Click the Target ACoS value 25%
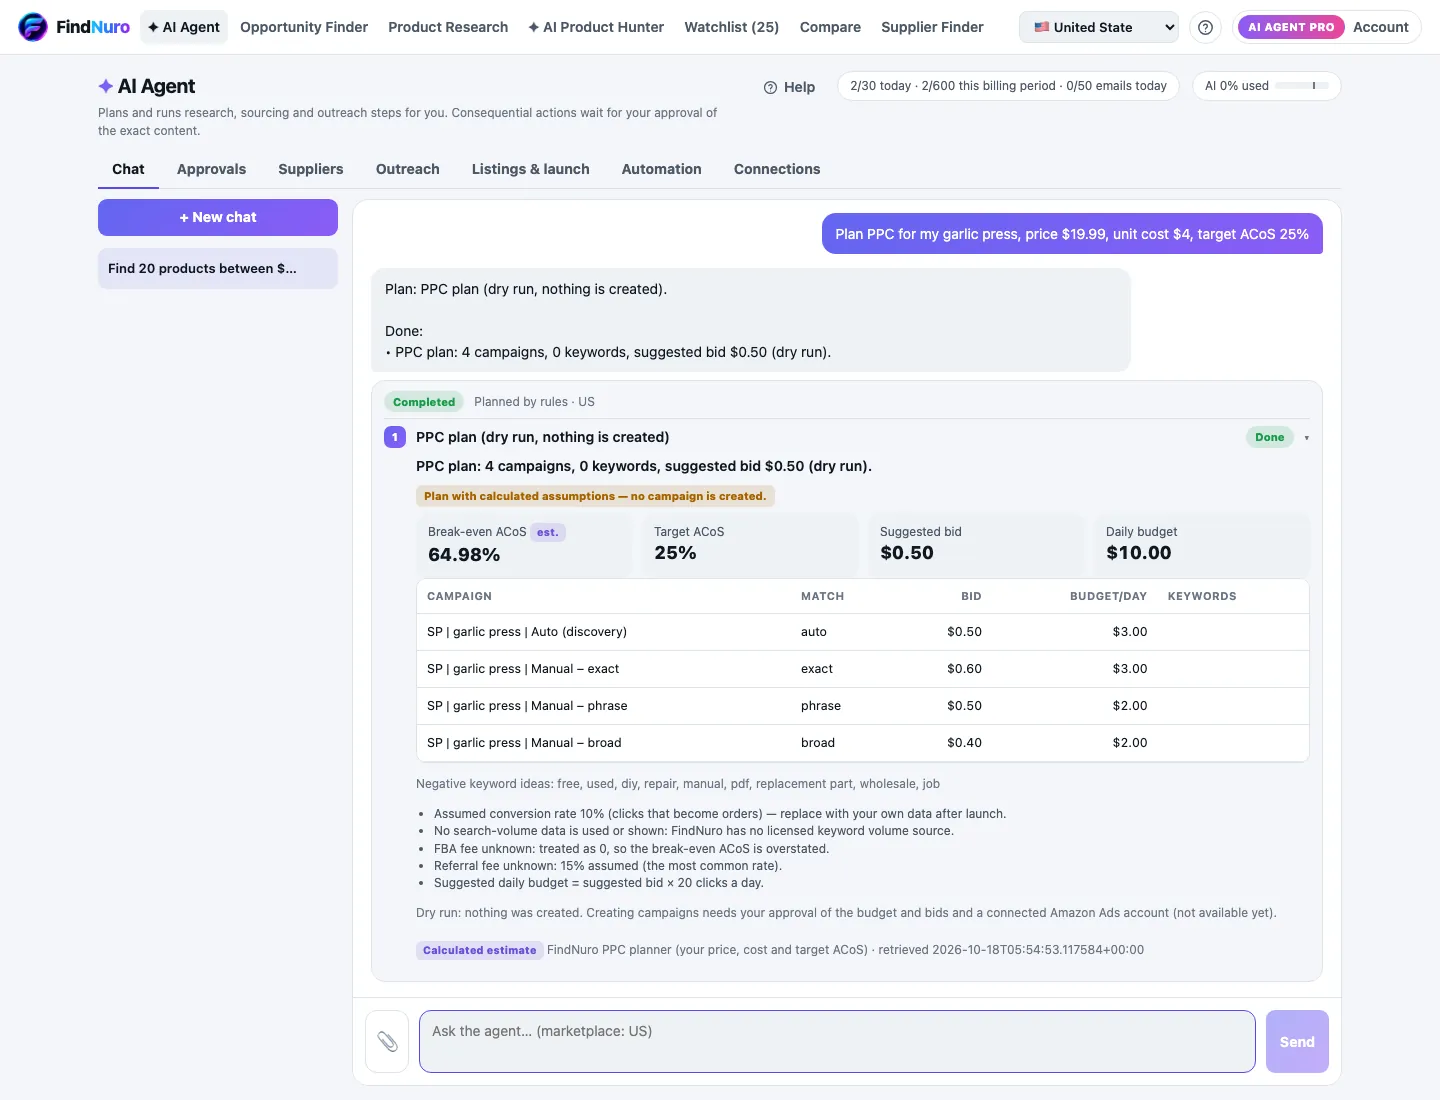 click(675, 553)
